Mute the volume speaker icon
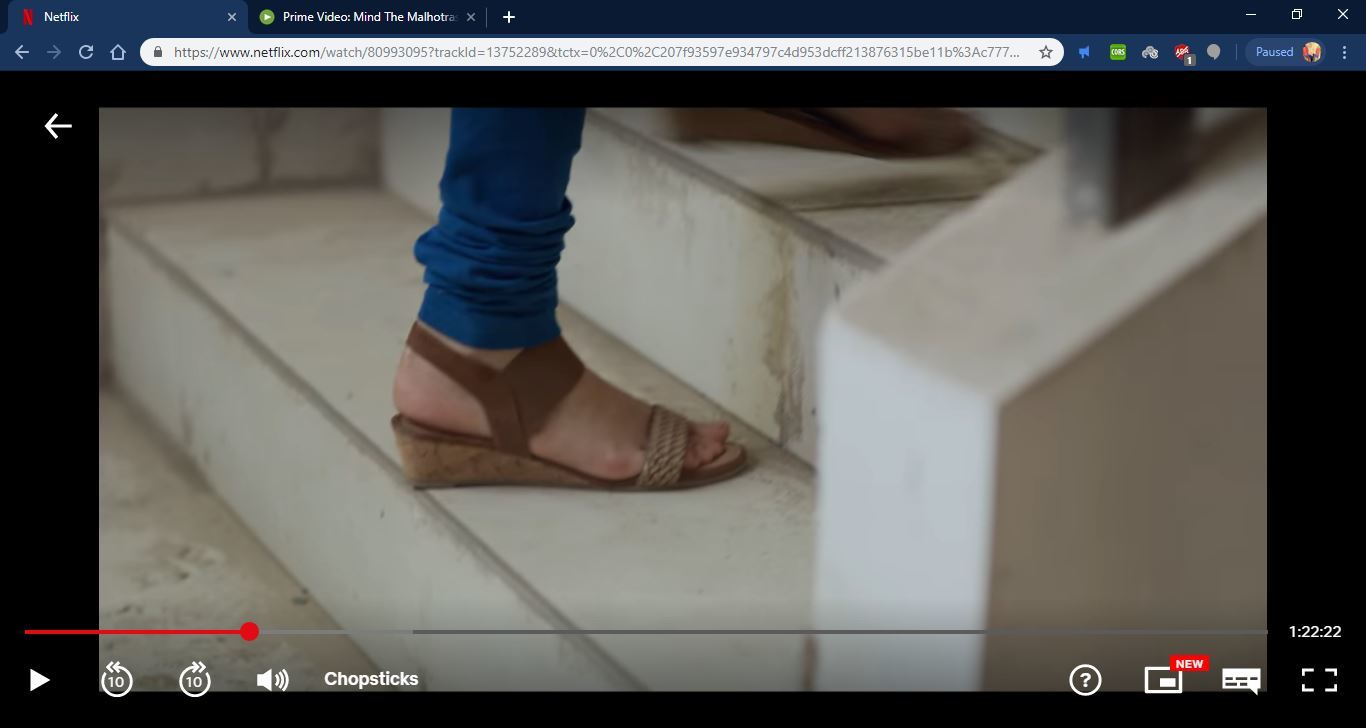Viewport: 1366px width, 728px height. [x=272, y=680]
